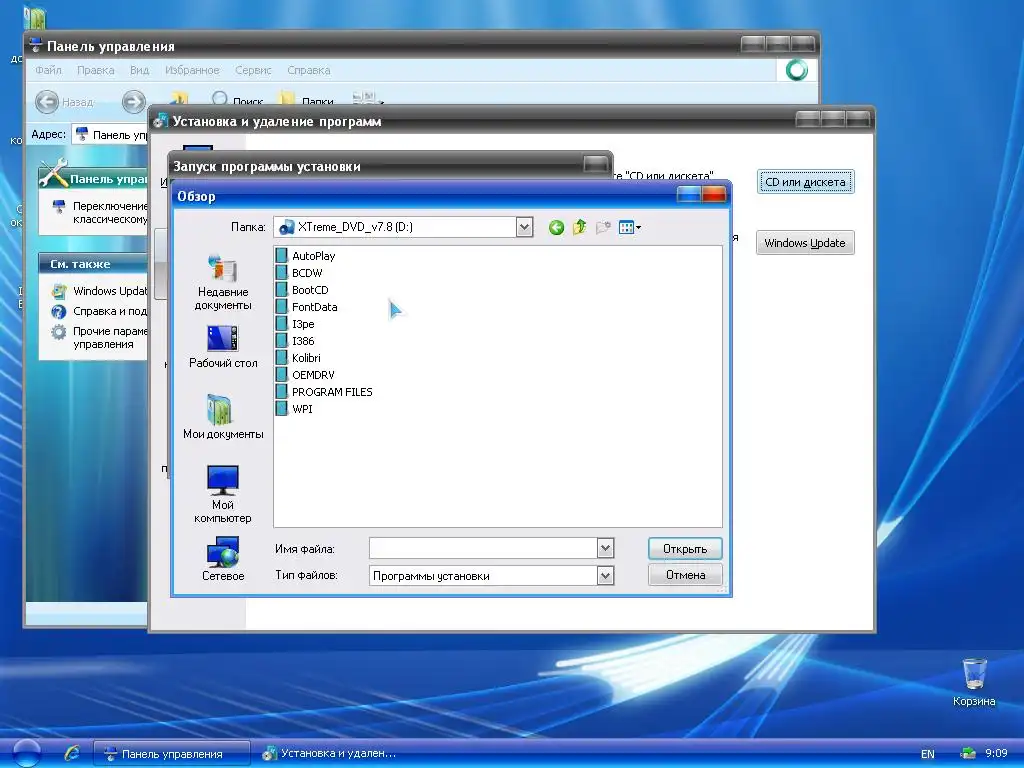Open Вид menu in Панель управления
Image resolution: width=1024 pixels, height=768 pixels.
point(139,70)
